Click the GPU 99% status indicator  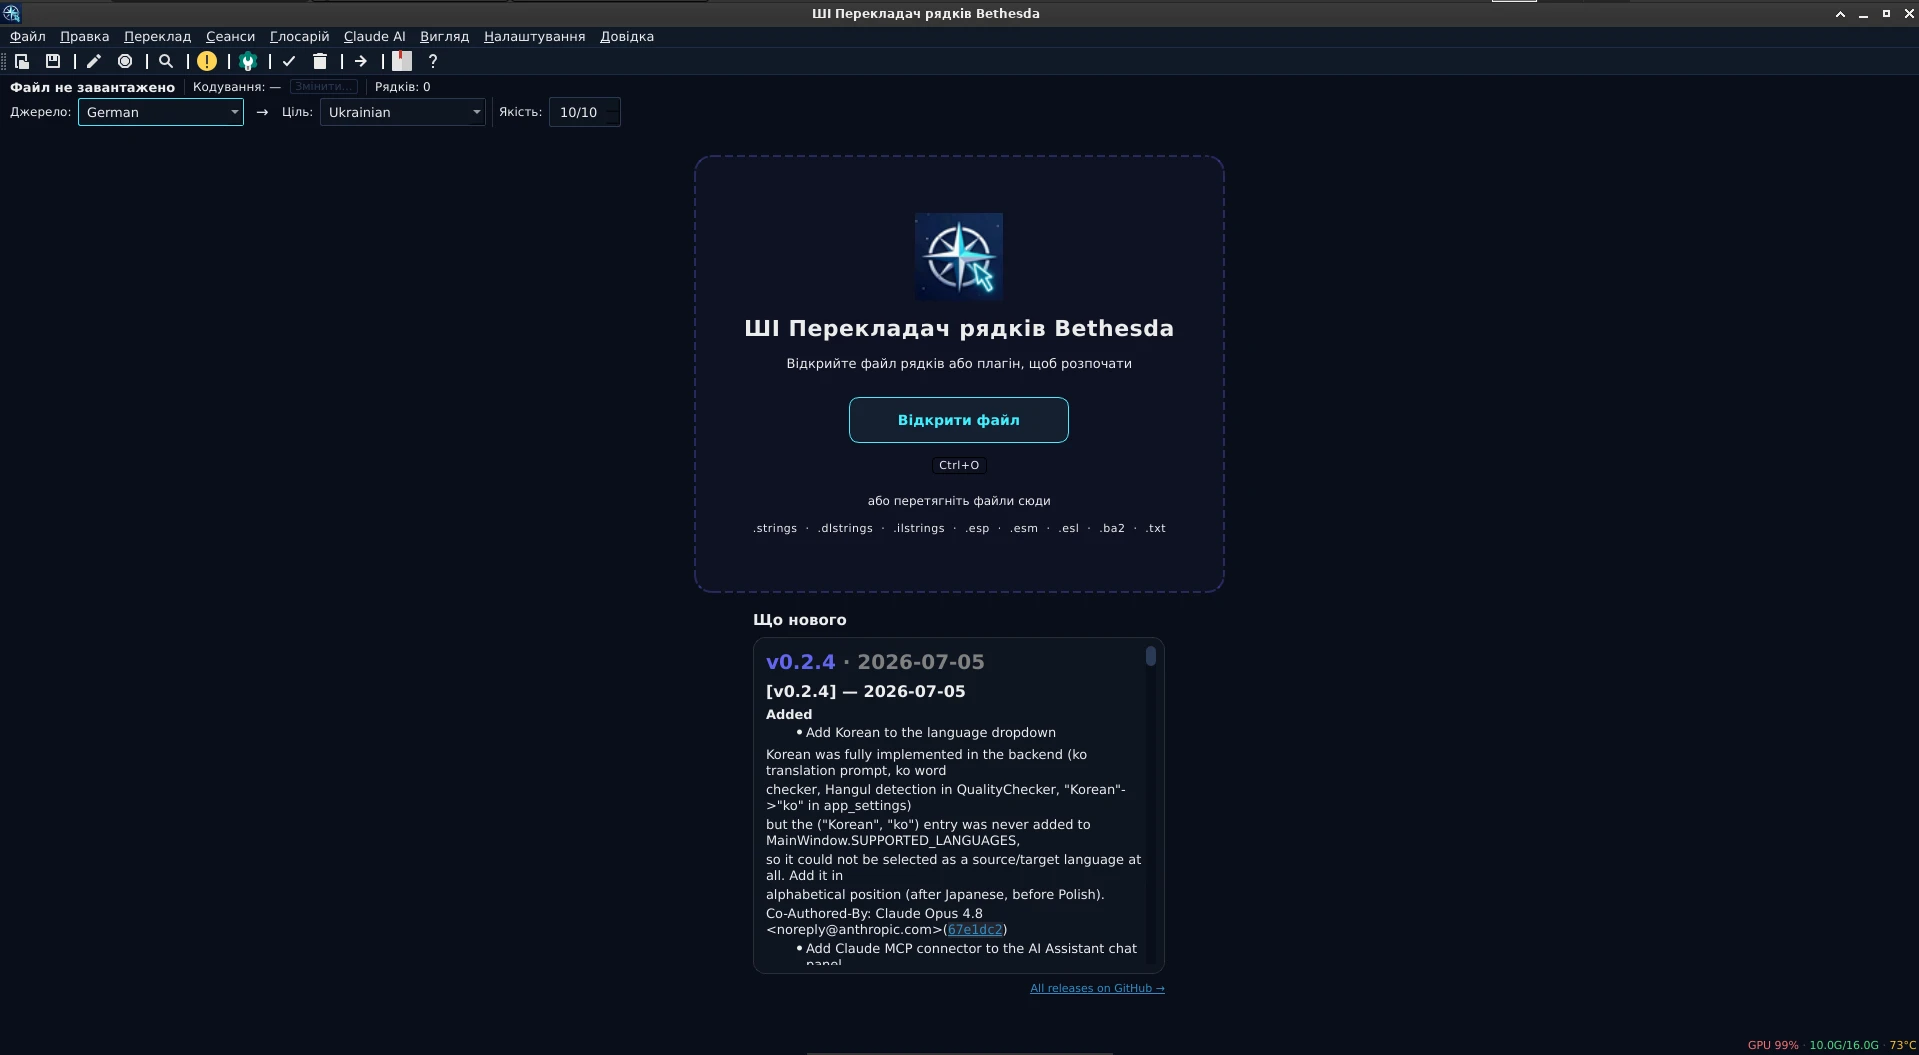[x=1773, y=1045]
